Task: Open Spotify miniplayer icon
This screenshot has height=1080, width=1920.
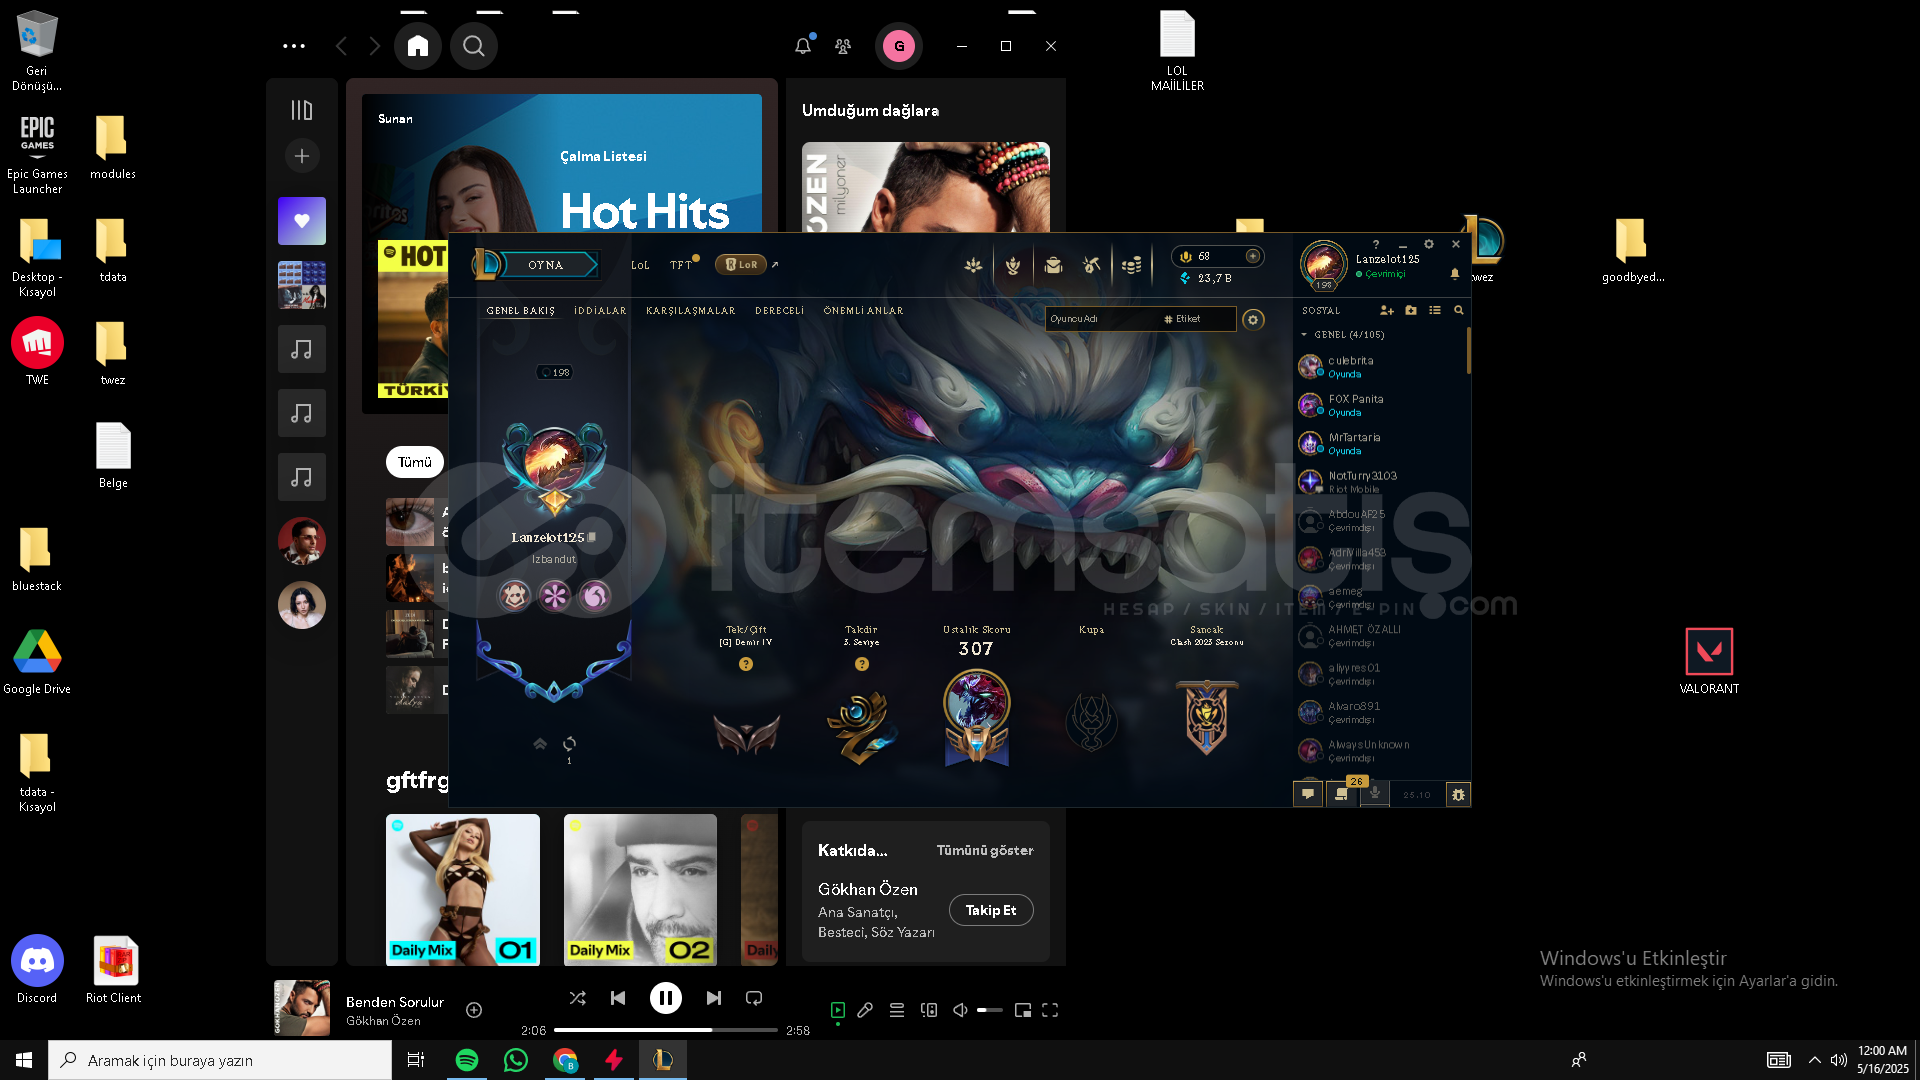Action: point(1022,1010)
